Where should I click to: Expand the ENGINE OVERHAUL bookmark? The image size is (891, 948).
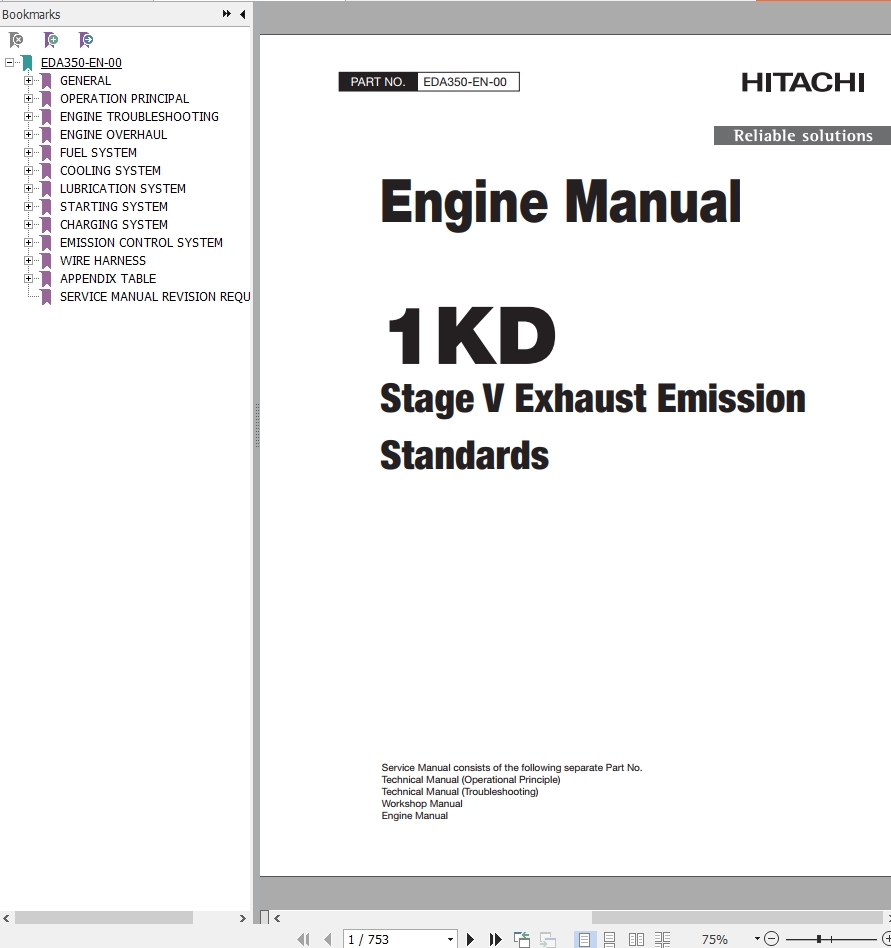[x=28, y=134]
